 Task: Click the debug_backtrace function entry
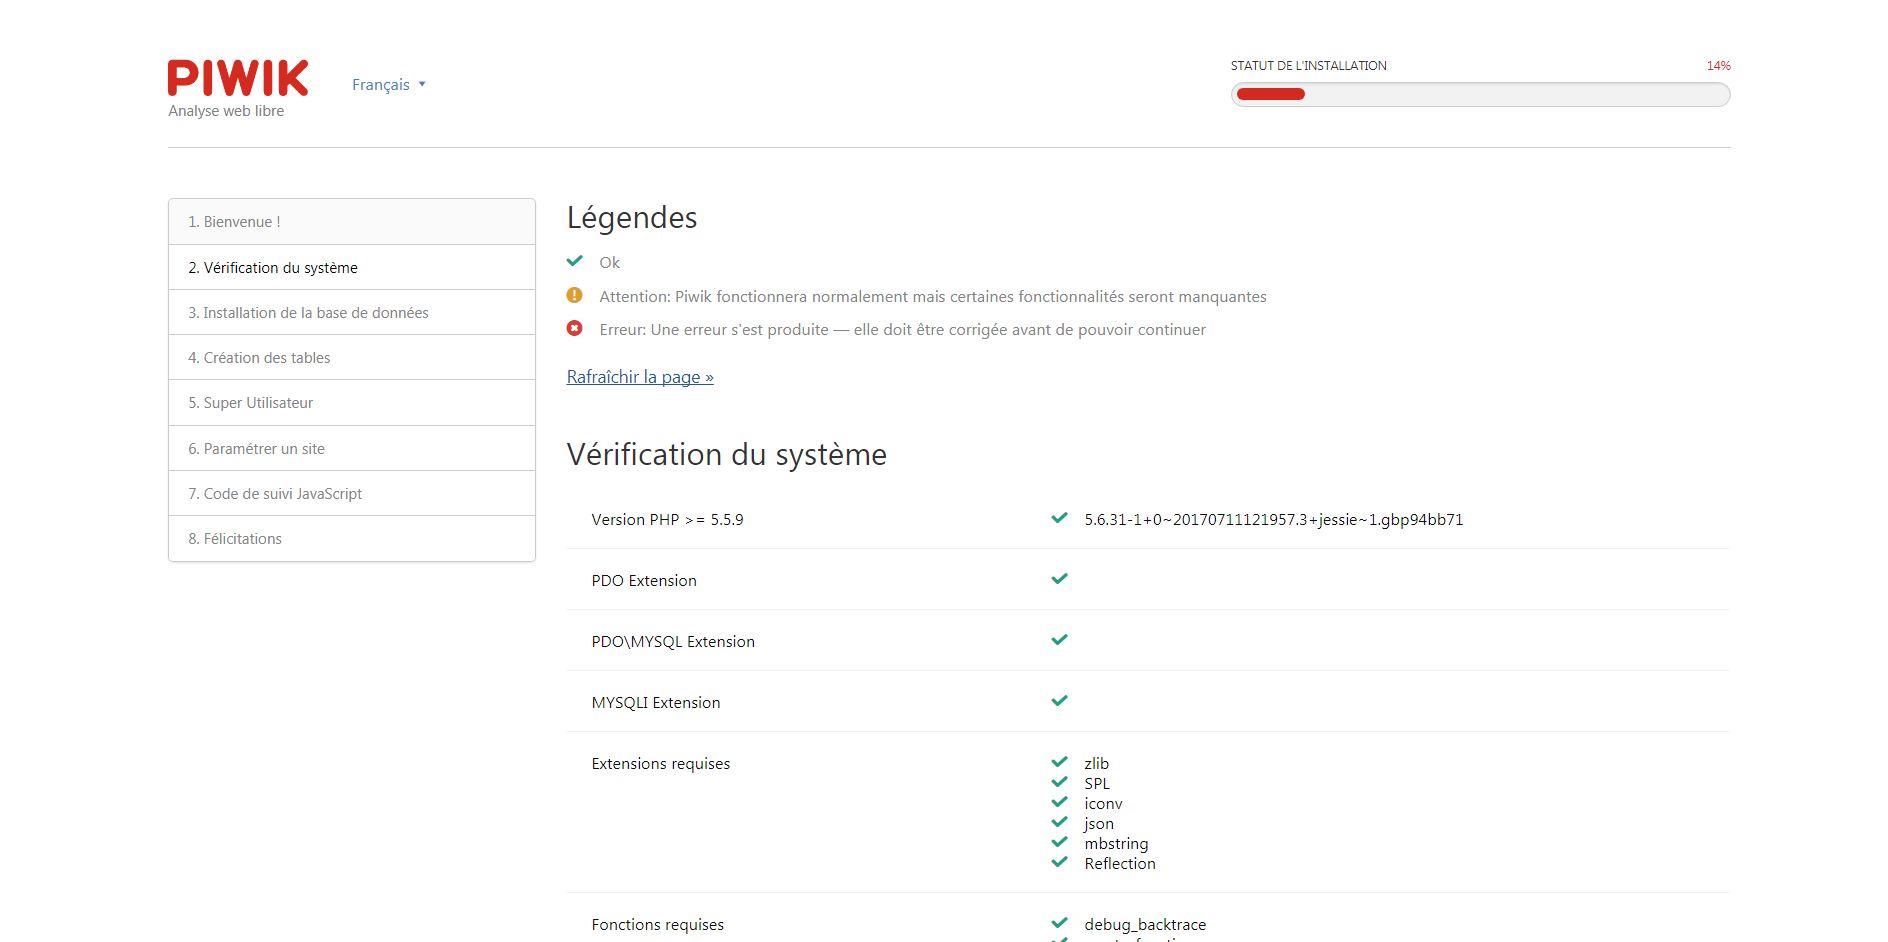pyautogui.click(x=1145, y=924)
